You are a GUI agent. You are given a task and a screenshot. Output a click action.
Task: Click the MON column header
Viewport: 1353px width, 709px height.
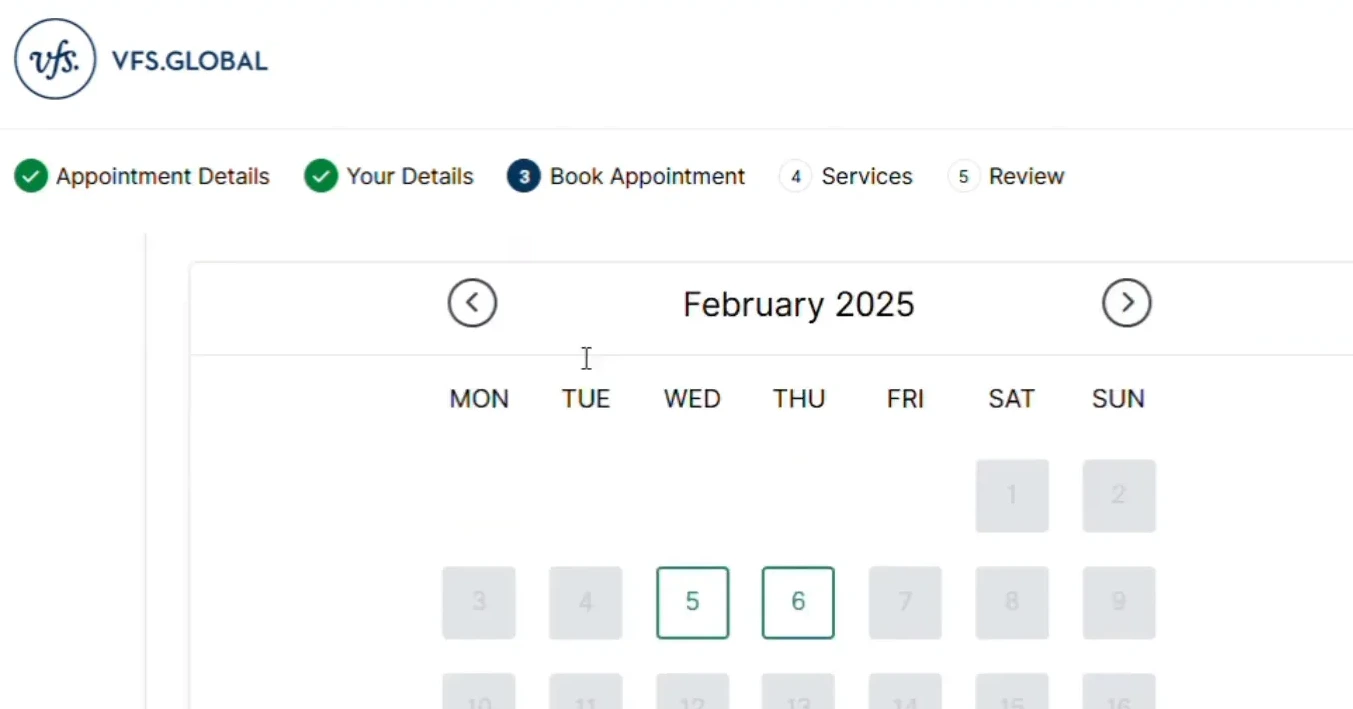coord(479,399)
